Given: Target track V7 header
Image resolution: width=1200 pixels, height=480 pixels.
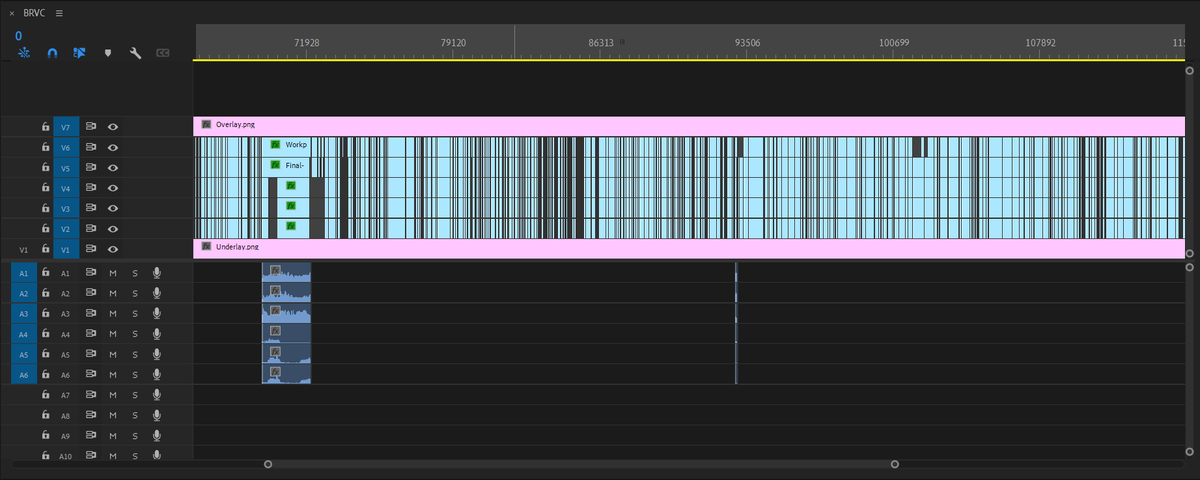Looking at the screenshot, I should [x=66, y=127].
